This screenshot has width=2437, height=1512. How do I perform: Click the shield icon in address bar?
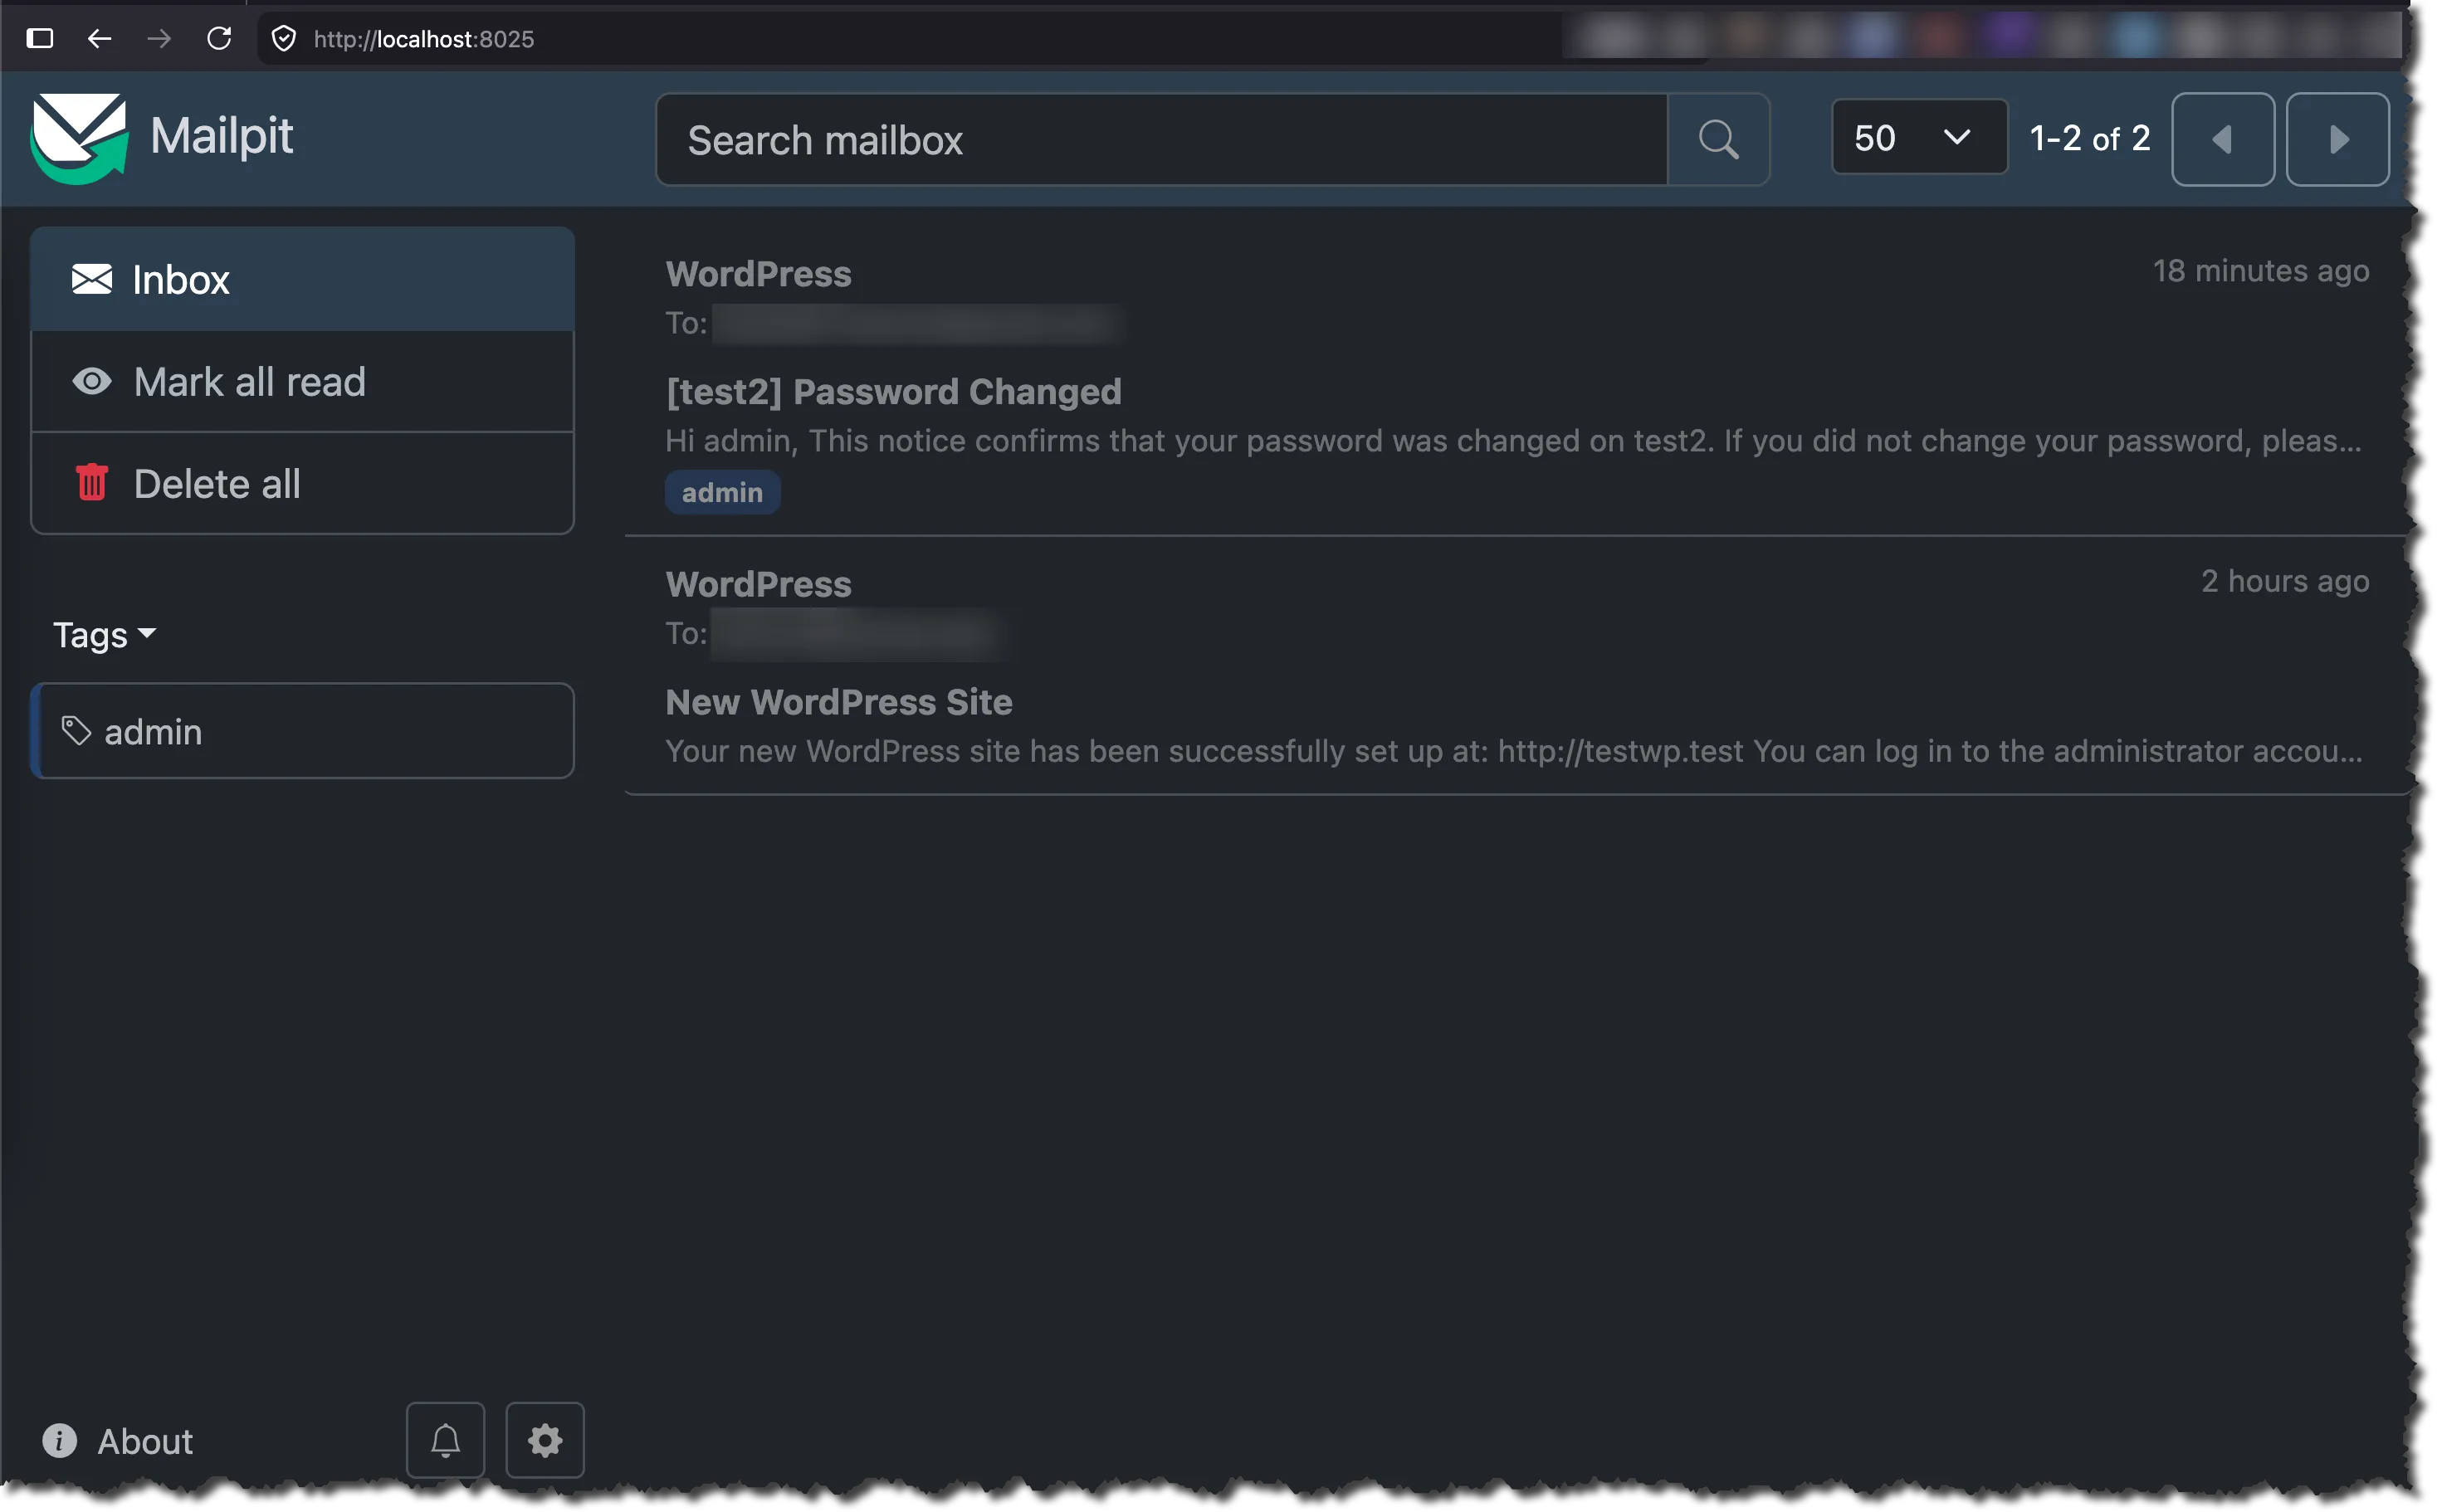[284, 38]
